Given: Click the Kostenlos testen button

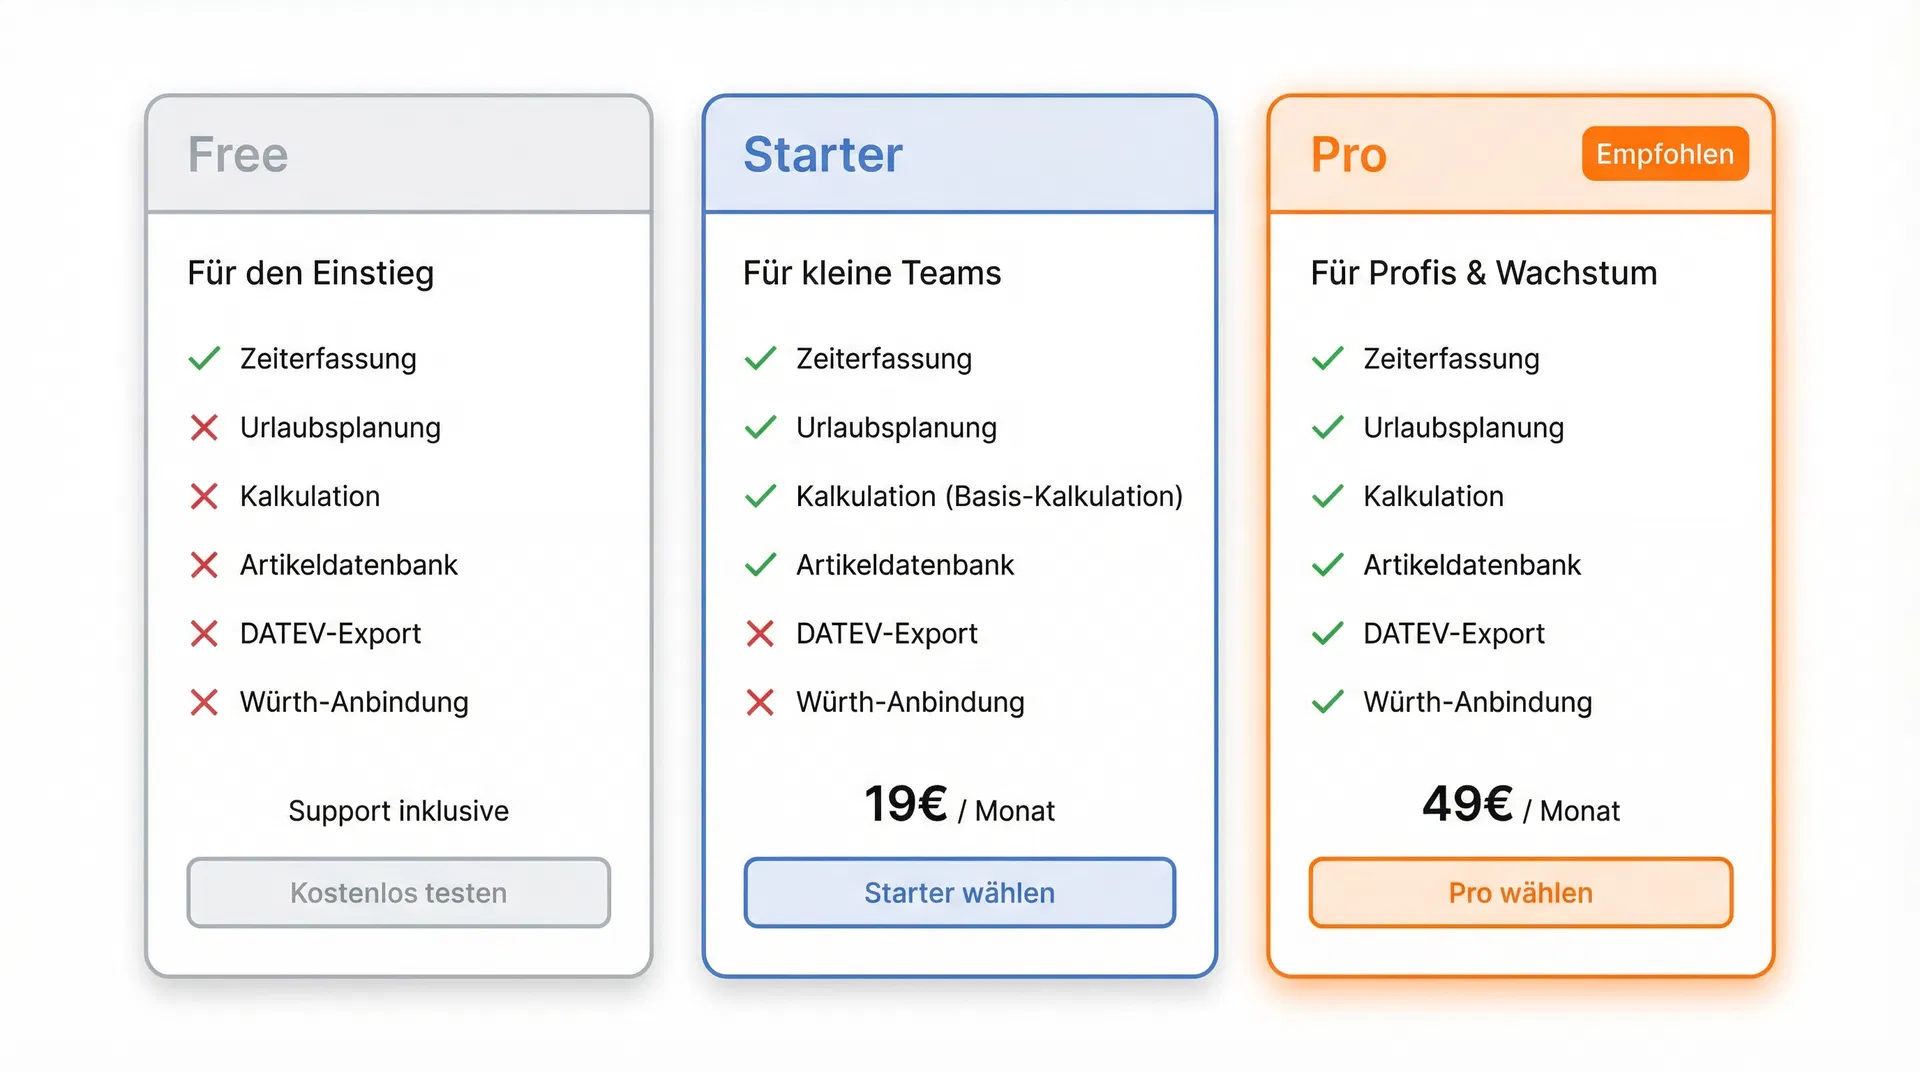Looking at the screenshot, I should click(398, 893).
